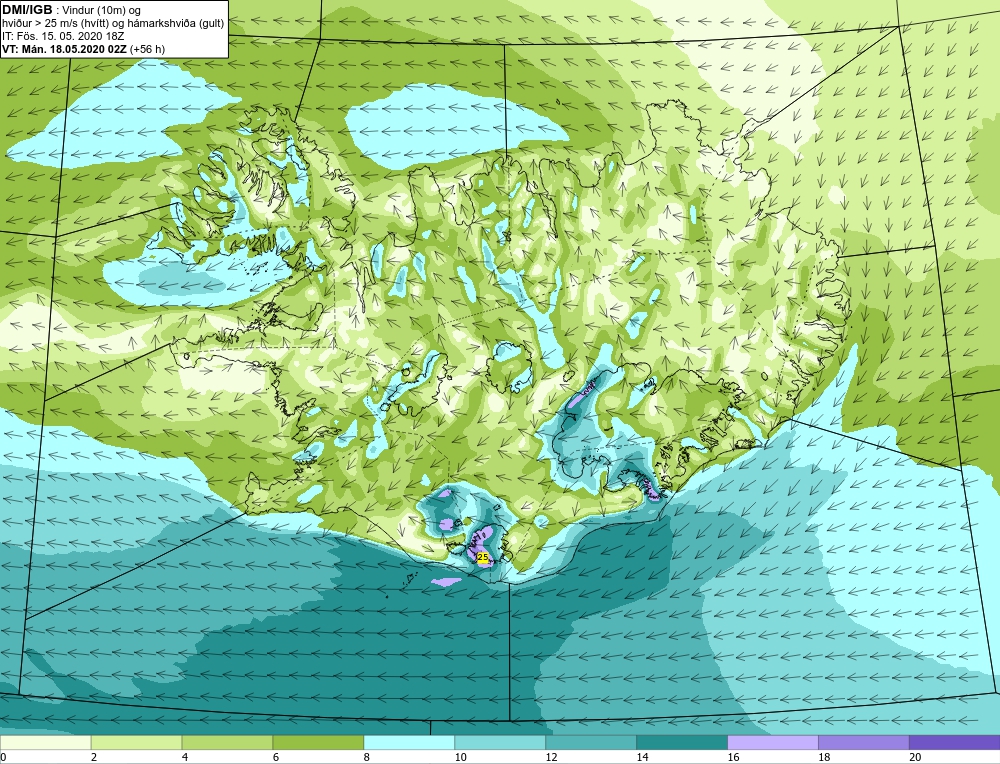Click legend scale label 16

click(x=733, y=757)
